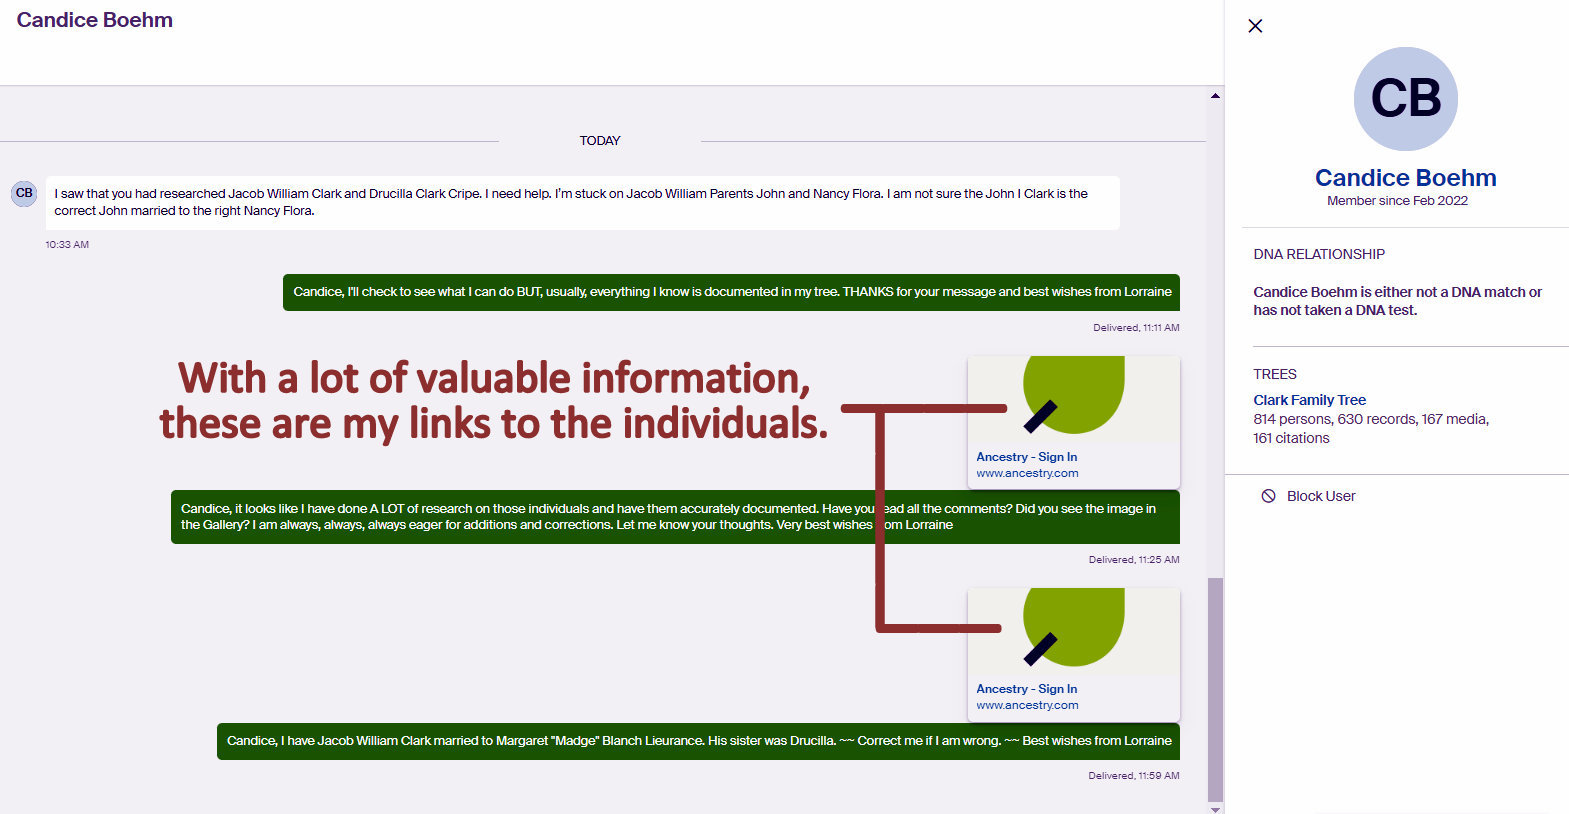Click Candice Boehm name in side panel
1569x814 pixels.
coord(1405,178)
